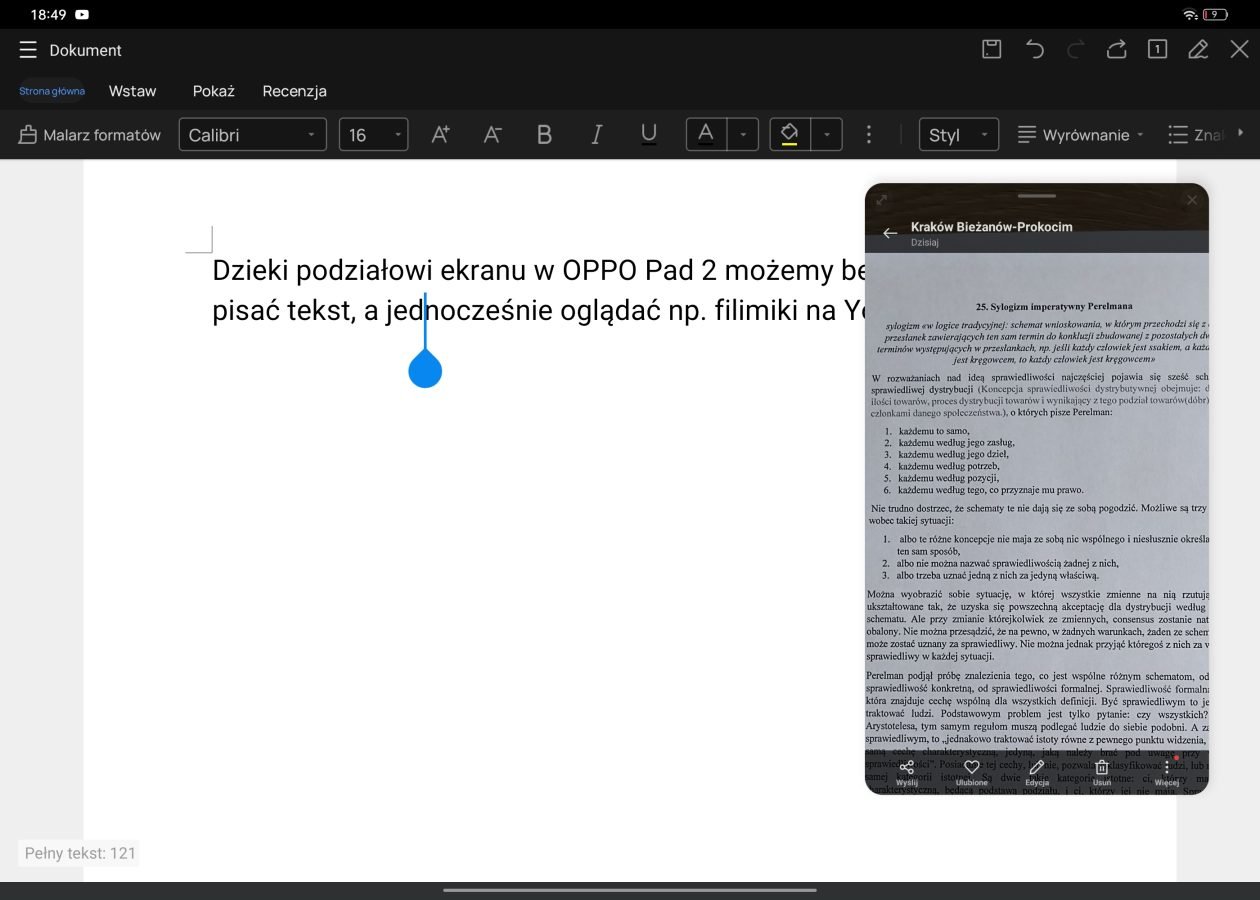The height and width of the screenshot is (900, 1260).
Task: Redo the last undone action
Action: [1076, 49]
